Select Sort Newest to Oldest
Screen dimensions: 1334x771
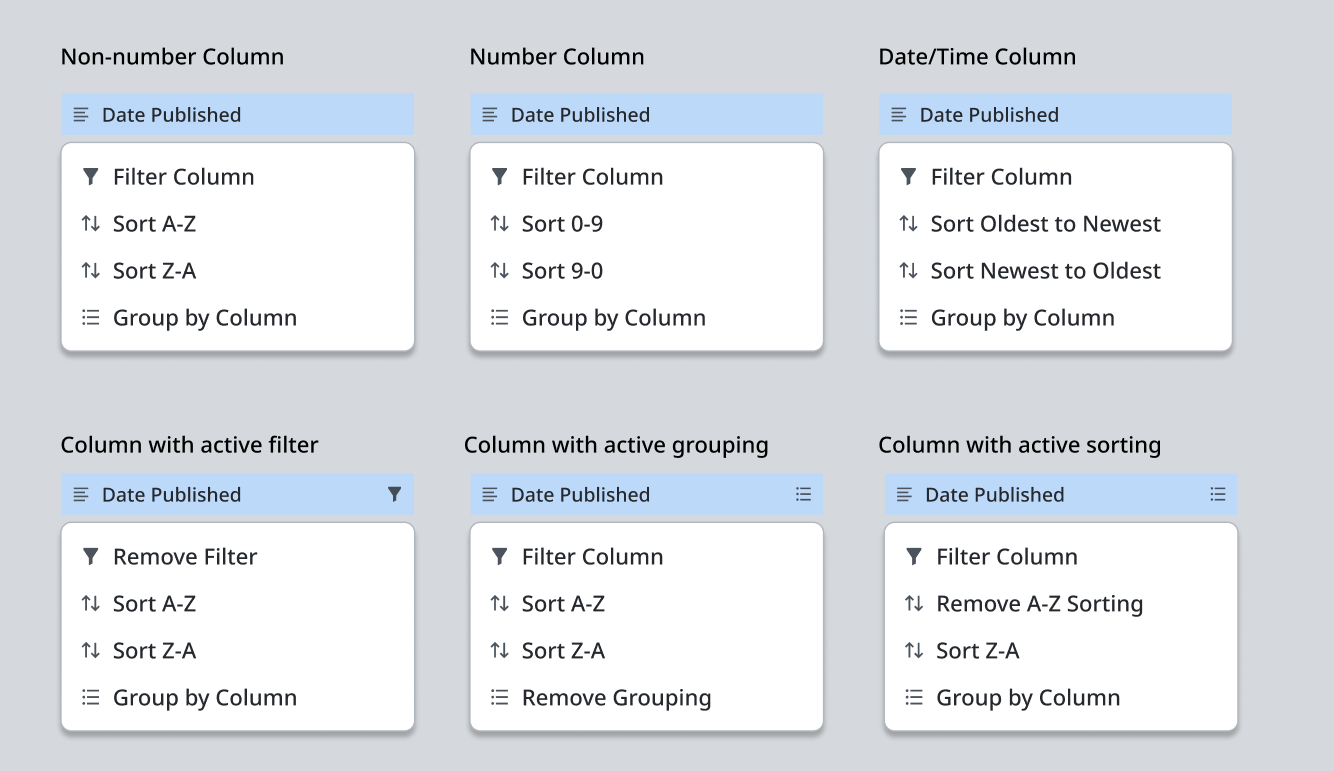click(x=1044, y=270)
